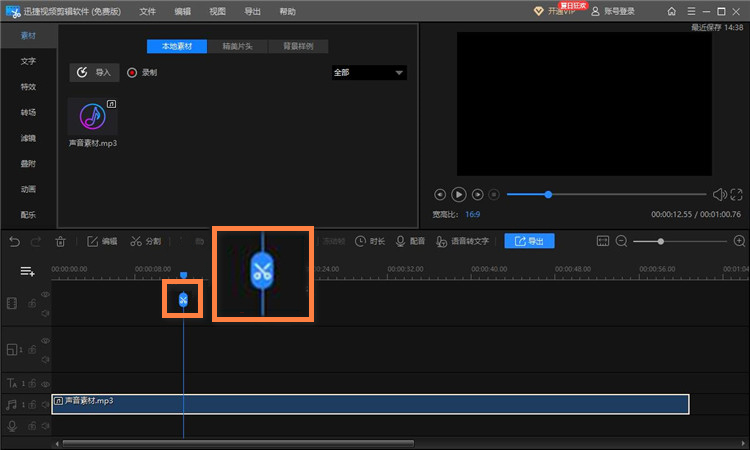Toggle lock on the picture-in-picture track
Screen dimensions: 750x450
click(32, 350)
